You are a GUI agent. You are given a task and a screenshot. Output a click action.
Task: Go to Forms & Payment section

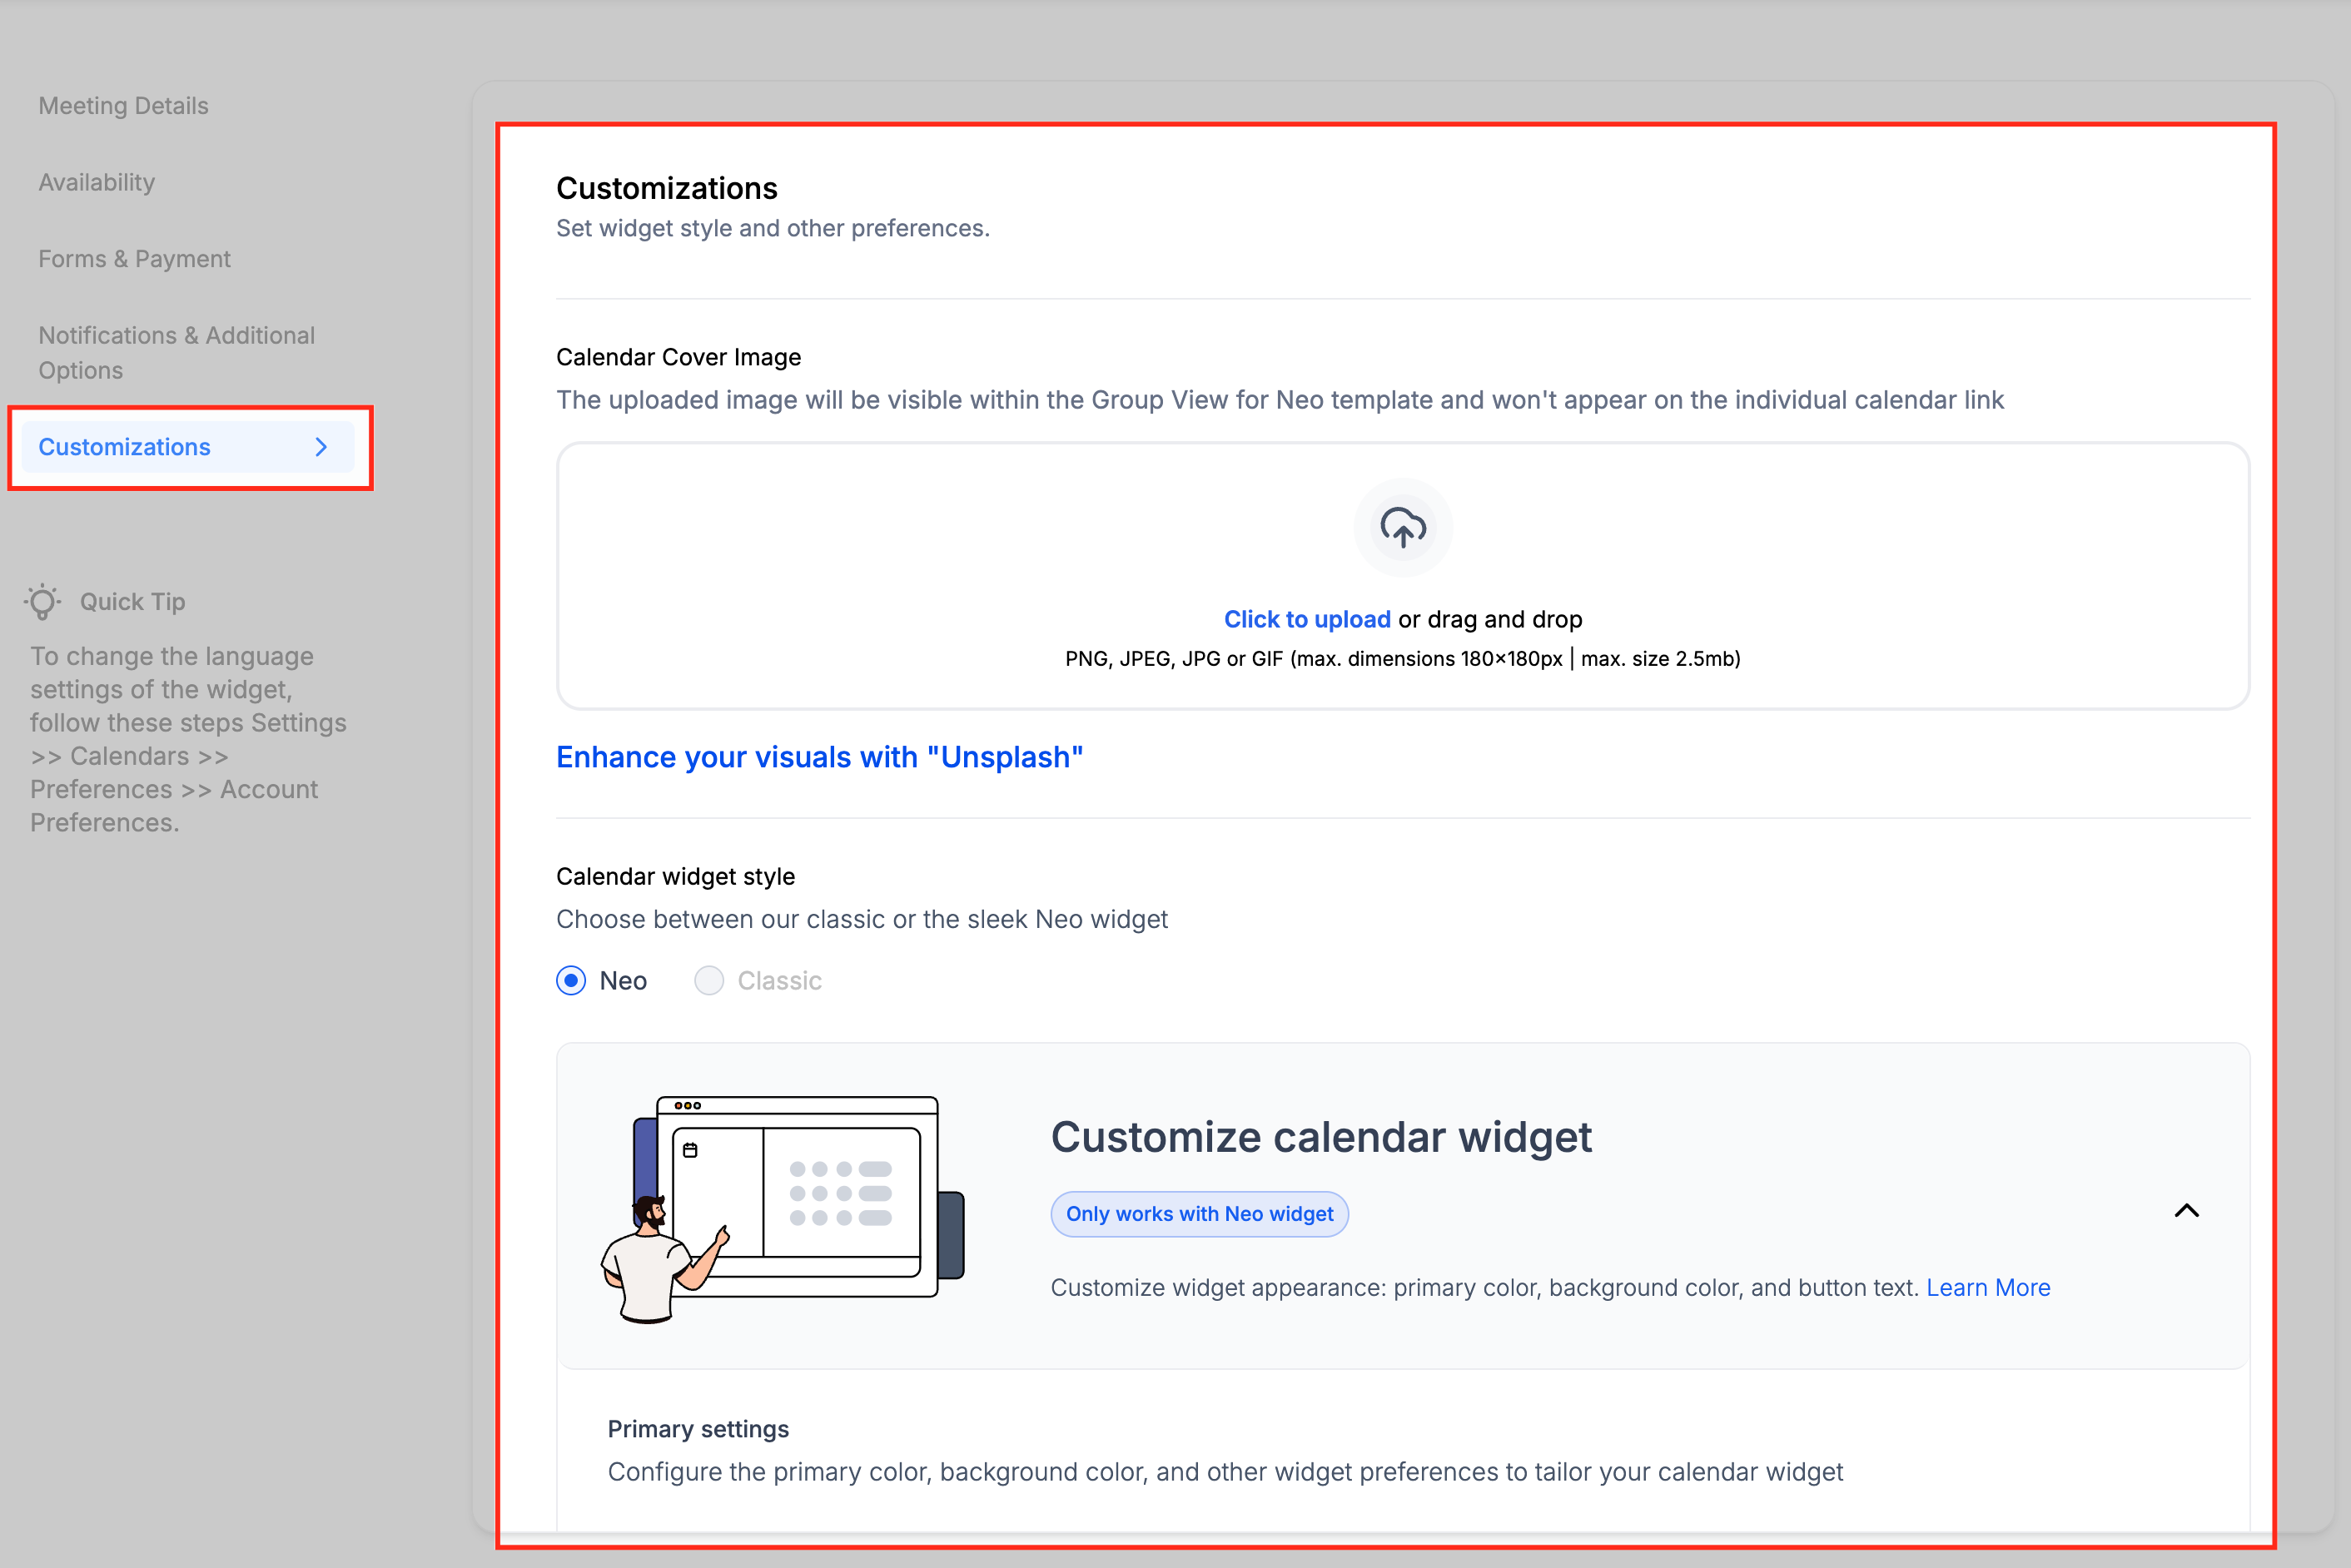click(x=134, y=259)
